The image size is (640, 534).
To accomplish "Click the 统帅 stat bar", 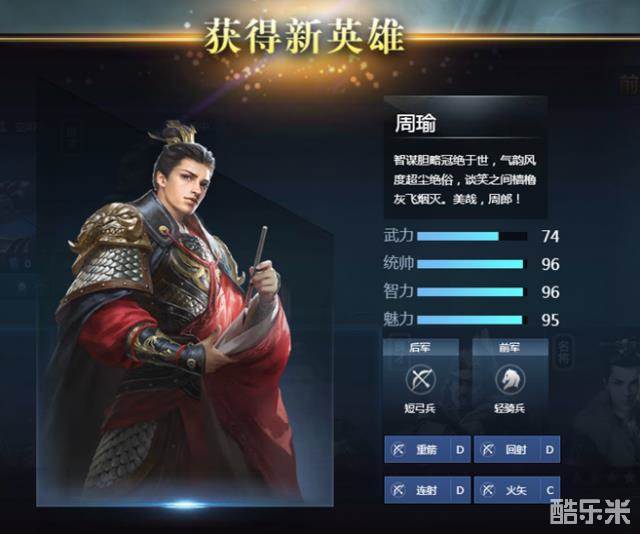I will click(x=472, y=264).
